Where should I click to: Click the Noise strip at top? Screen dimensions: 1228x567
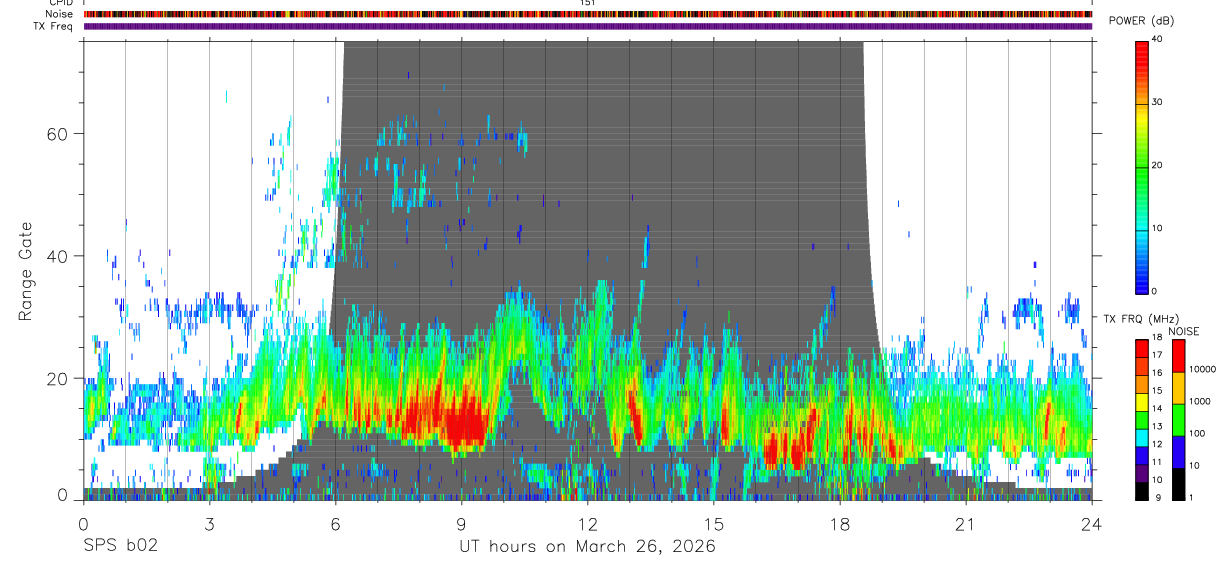(588, 14)
